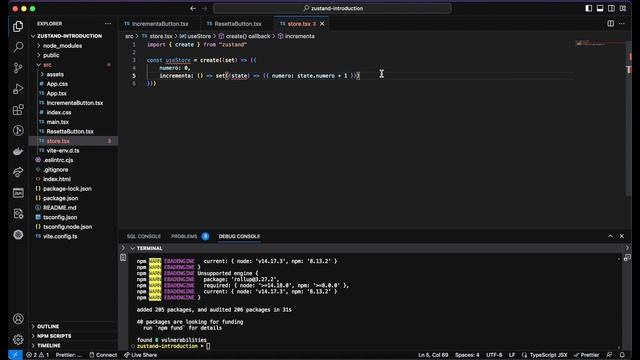The height and width of the screenshot is (360, 640).
Task: Open the SQL CONSOLE panel tab
Action: (144, 236)
